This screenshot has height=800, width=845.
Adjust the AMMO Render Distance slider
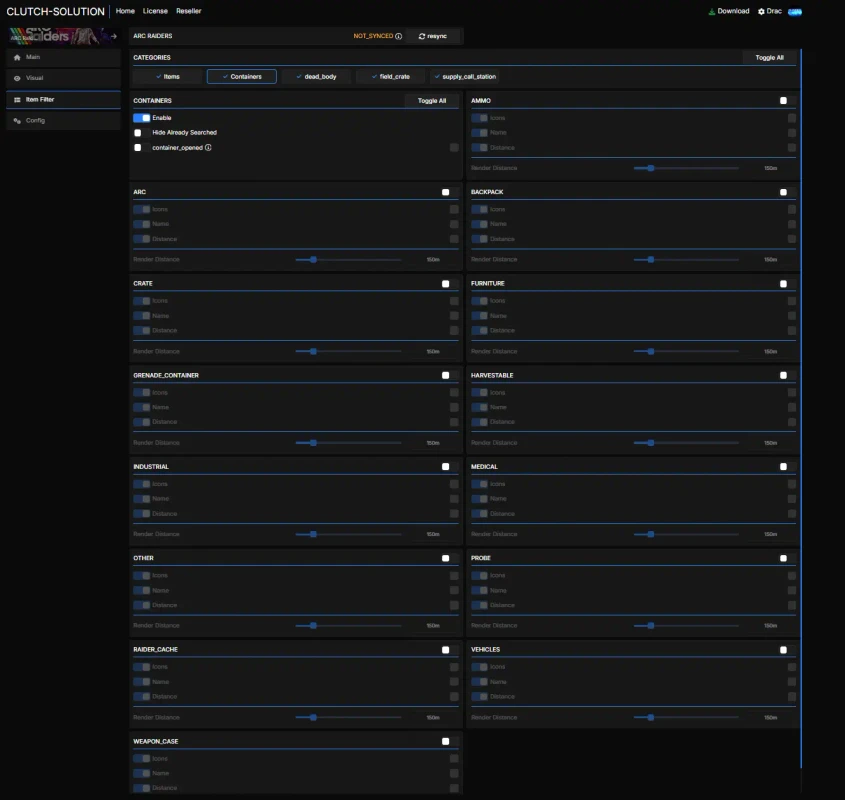(x=686, y=168)
